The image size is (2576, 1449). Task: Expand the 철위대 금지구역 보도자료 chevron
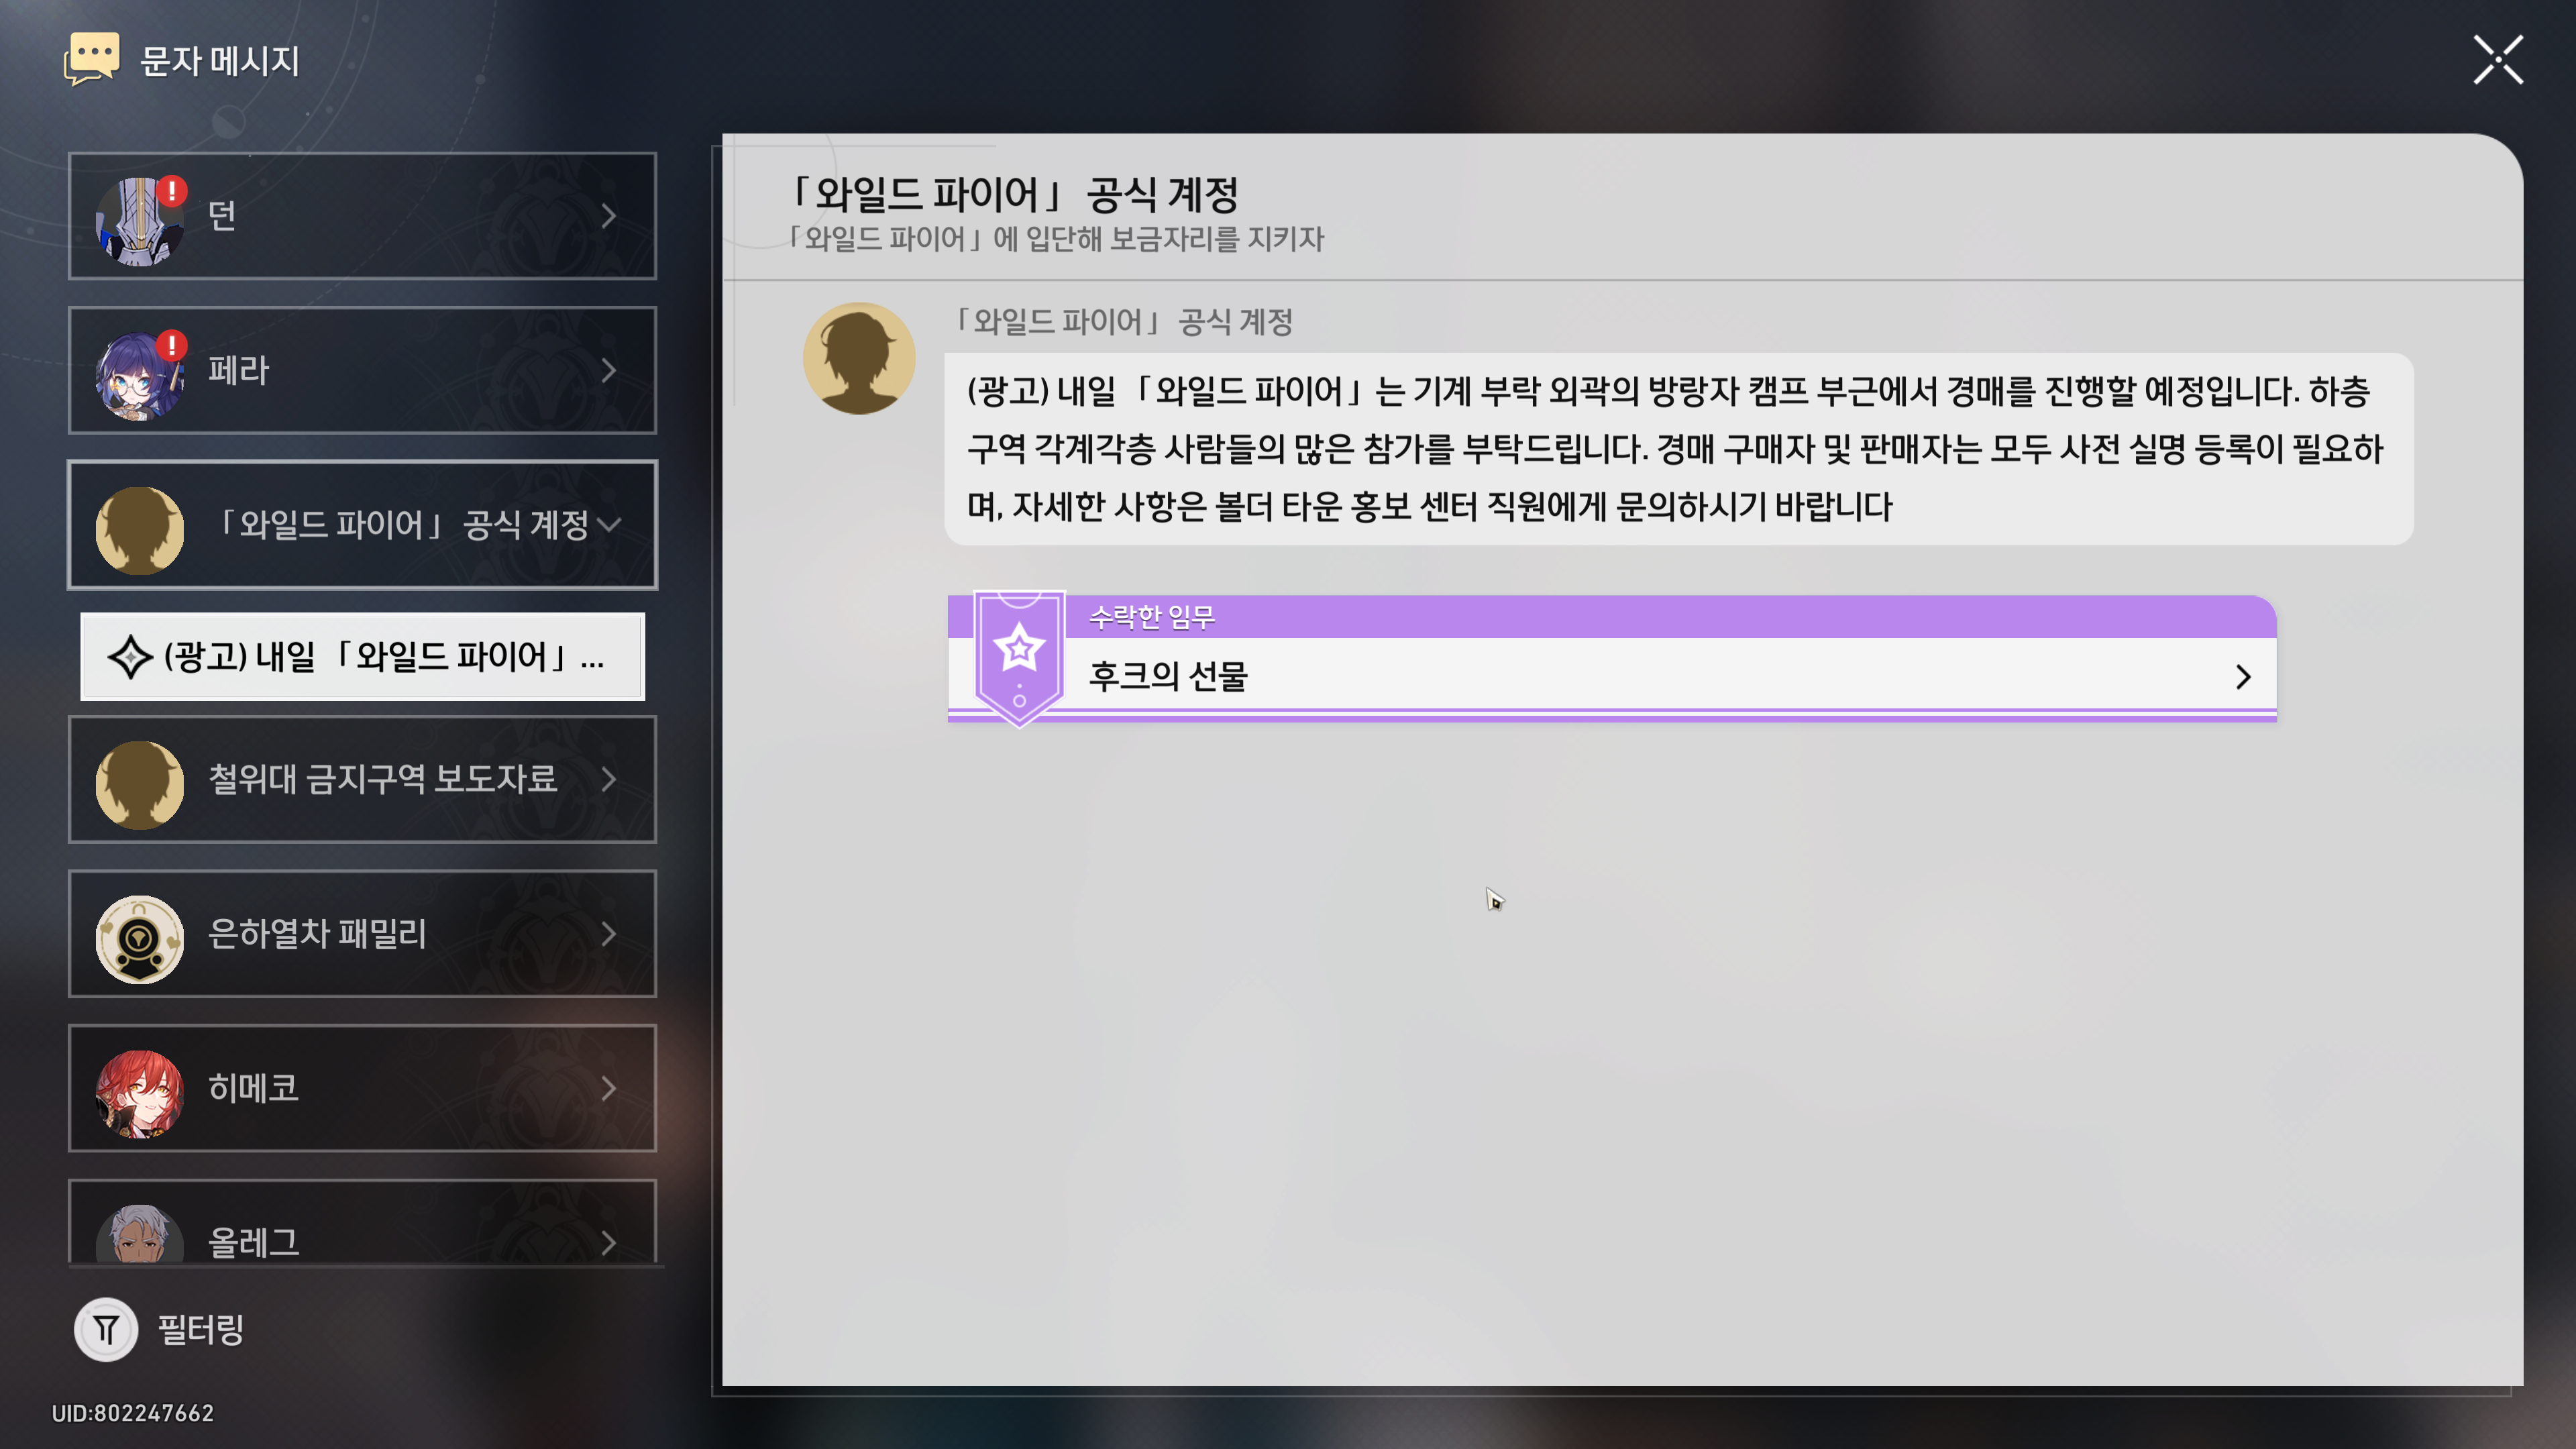pyautogui.click(x=609, y=779)
